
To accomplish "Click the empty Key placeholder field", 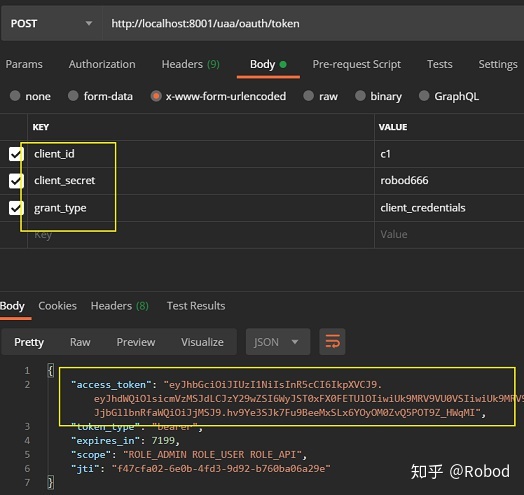I will tap(201, 235).
